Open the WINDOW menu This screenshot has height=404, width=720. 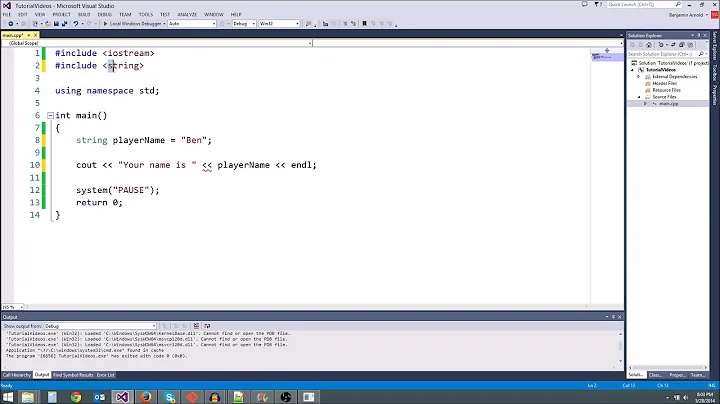(x=214, y=15)
